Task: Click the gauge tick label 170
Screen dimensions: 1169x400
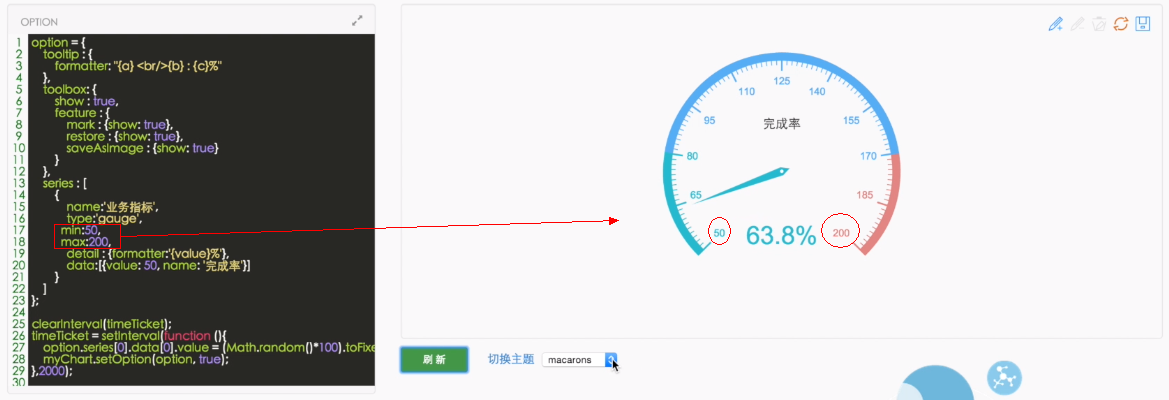Action: (x=869, y=156)
